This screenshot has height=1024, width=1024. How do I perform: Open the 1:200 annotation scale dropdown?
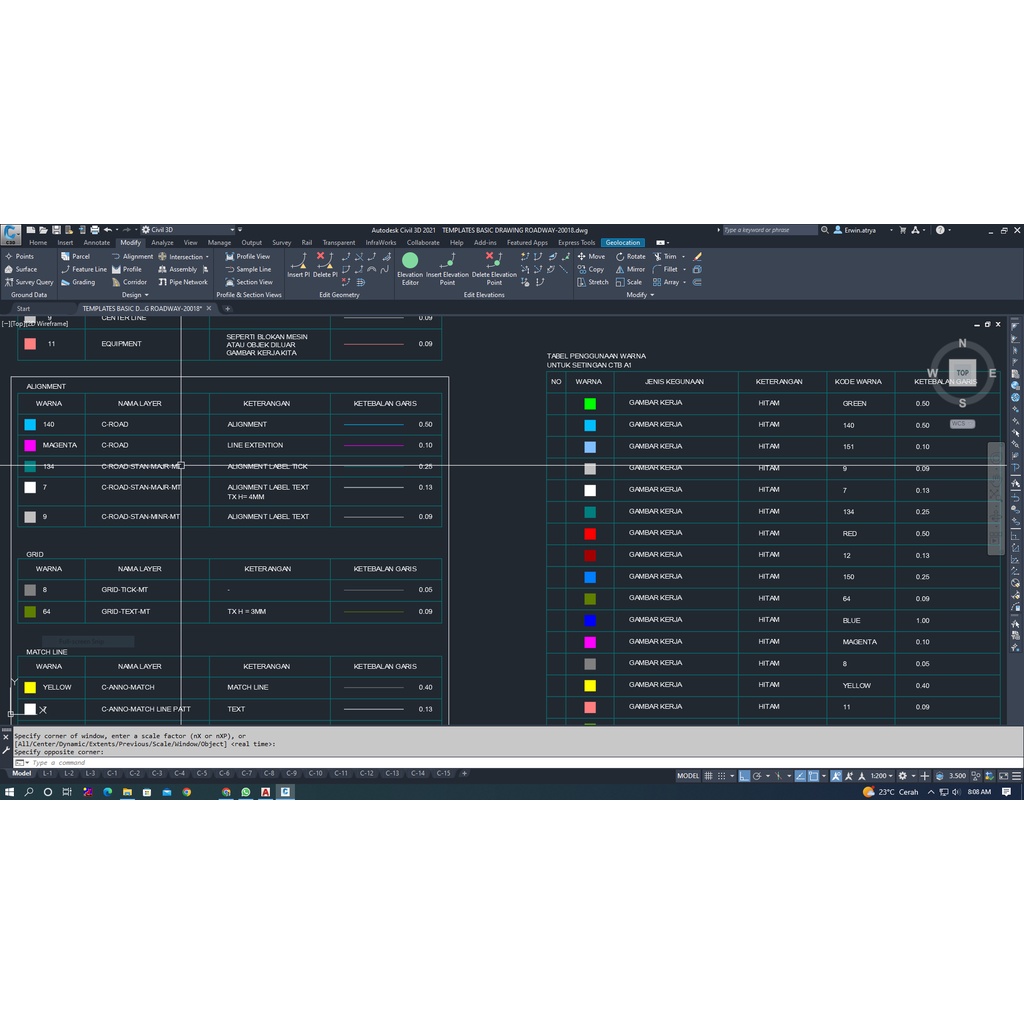[x=882, y=776]
